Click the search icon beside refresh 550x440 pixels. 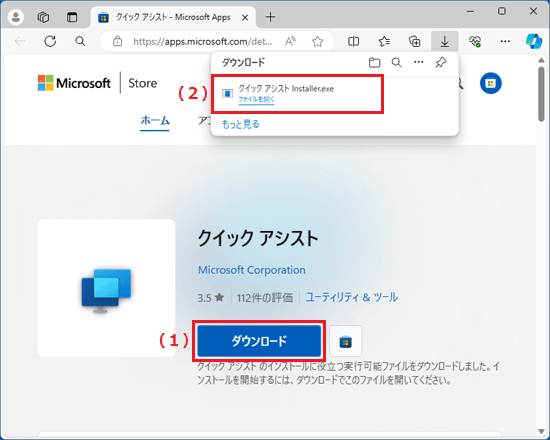pyautogui.click(x=80, y=41)
